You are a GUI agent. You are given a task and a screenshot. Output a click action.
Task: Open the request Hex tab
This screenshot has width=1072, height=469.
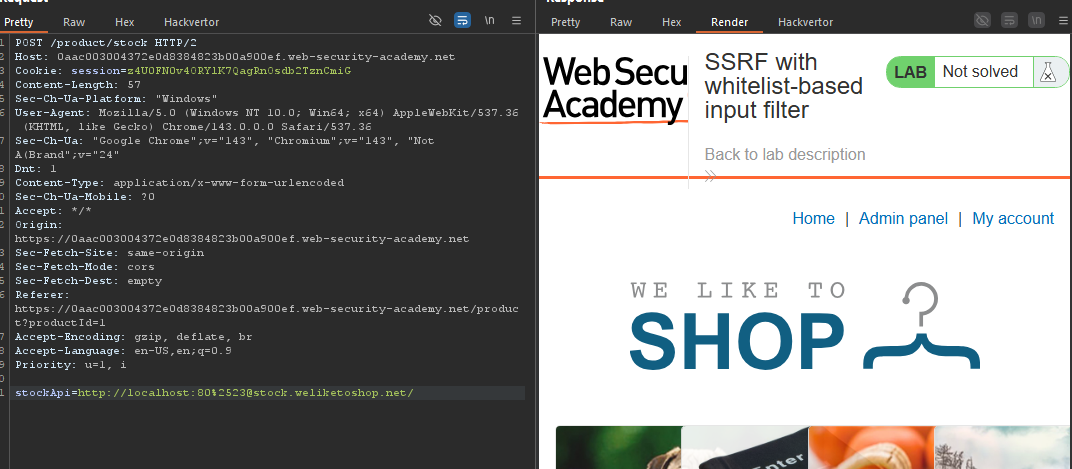tap(124, 22)
